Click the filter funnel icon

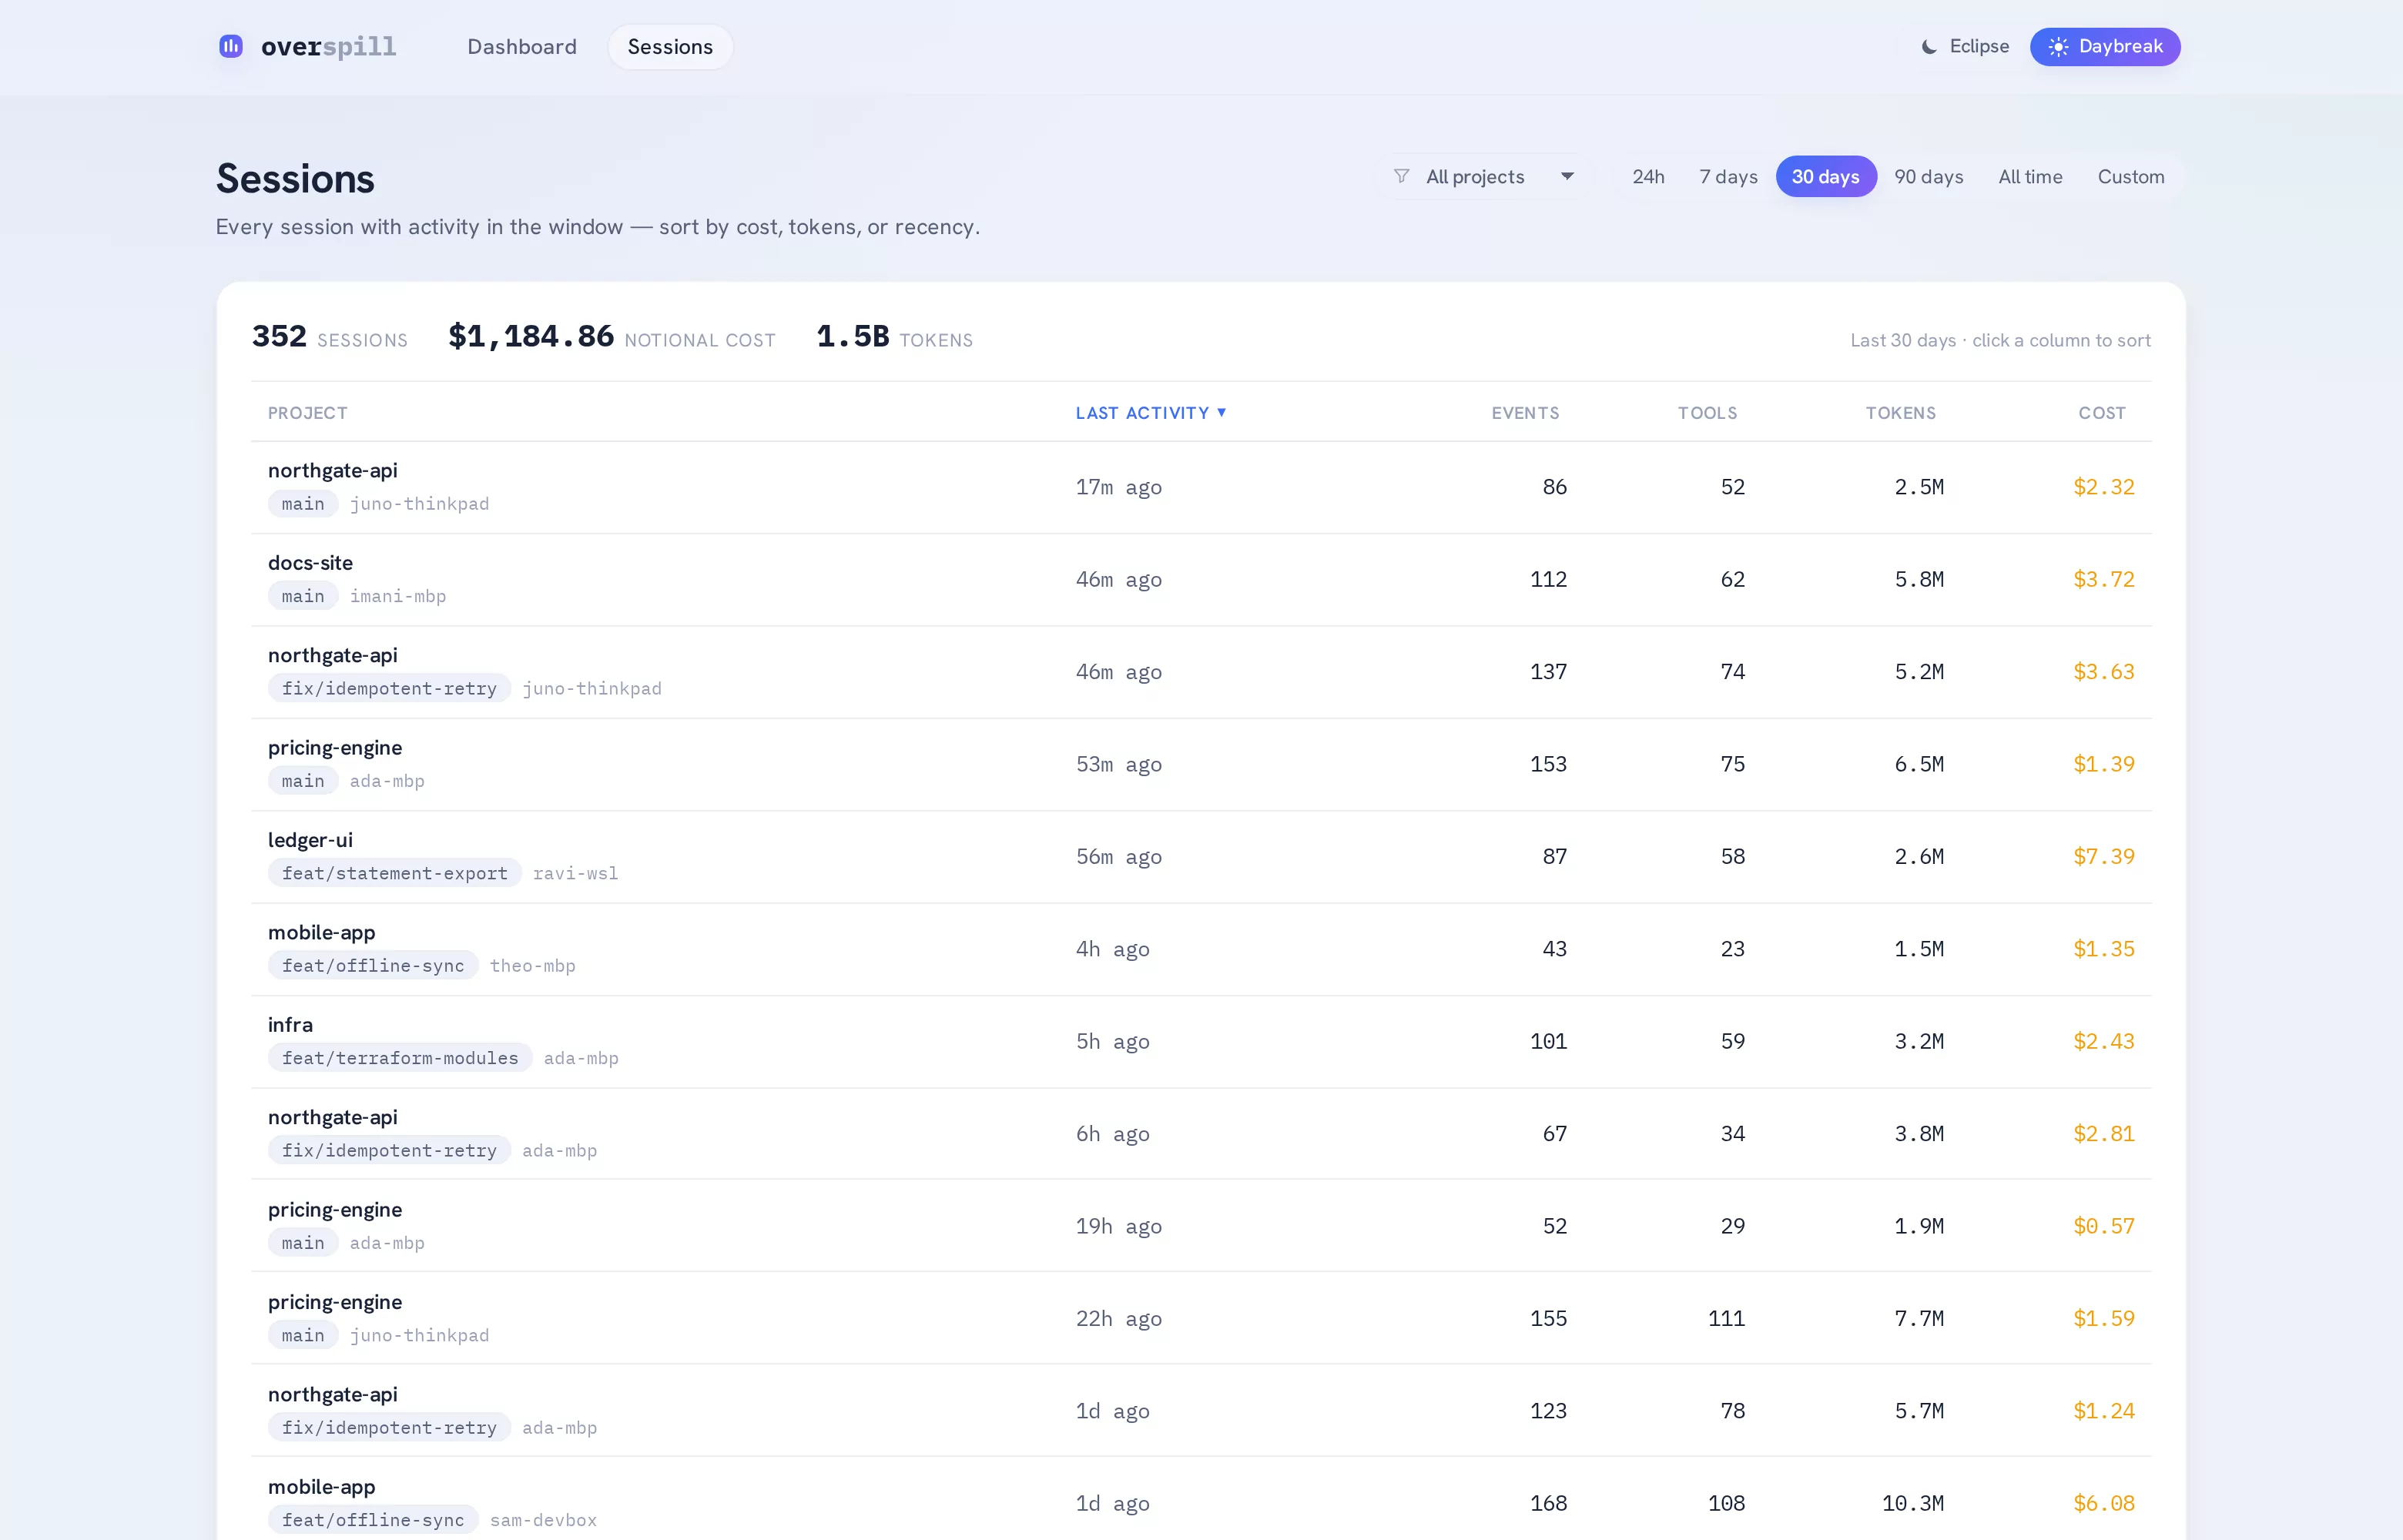click(x=1402, y=176)
